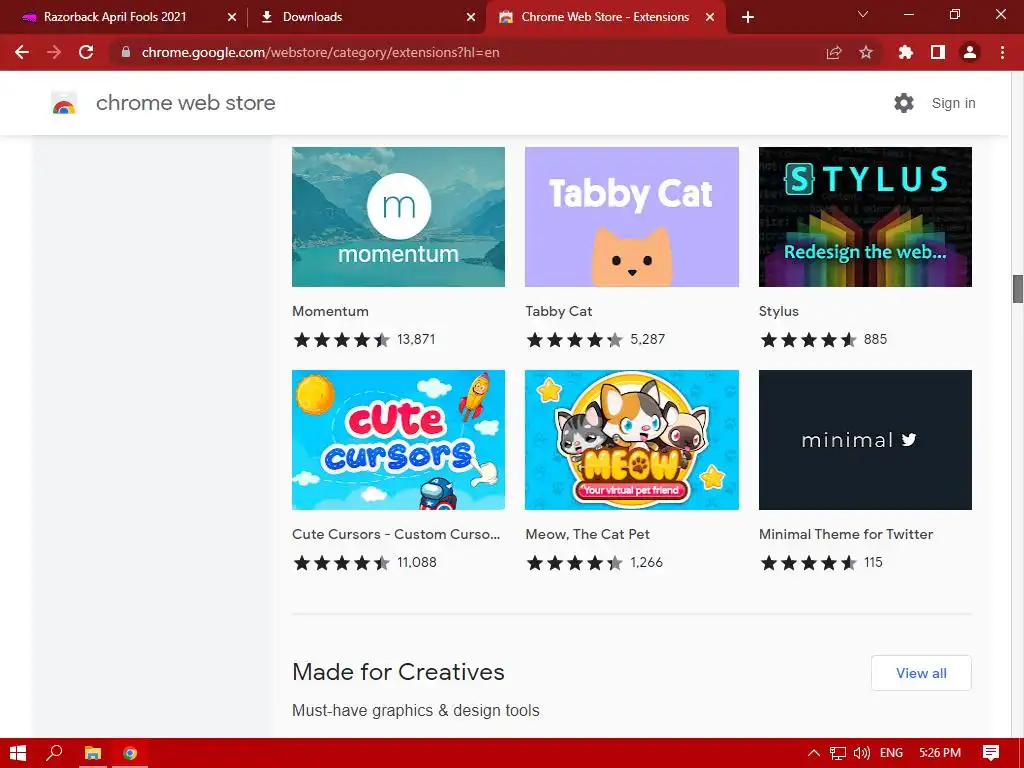Click the 'Meow, The Cat Pet' title
The width and height of the screenshot is (1024, 768).
coord(588,534)
